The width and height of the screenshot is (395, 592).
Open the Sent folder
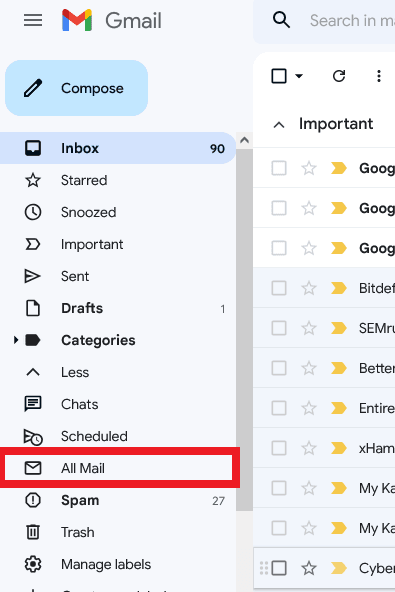pos(117,276)
